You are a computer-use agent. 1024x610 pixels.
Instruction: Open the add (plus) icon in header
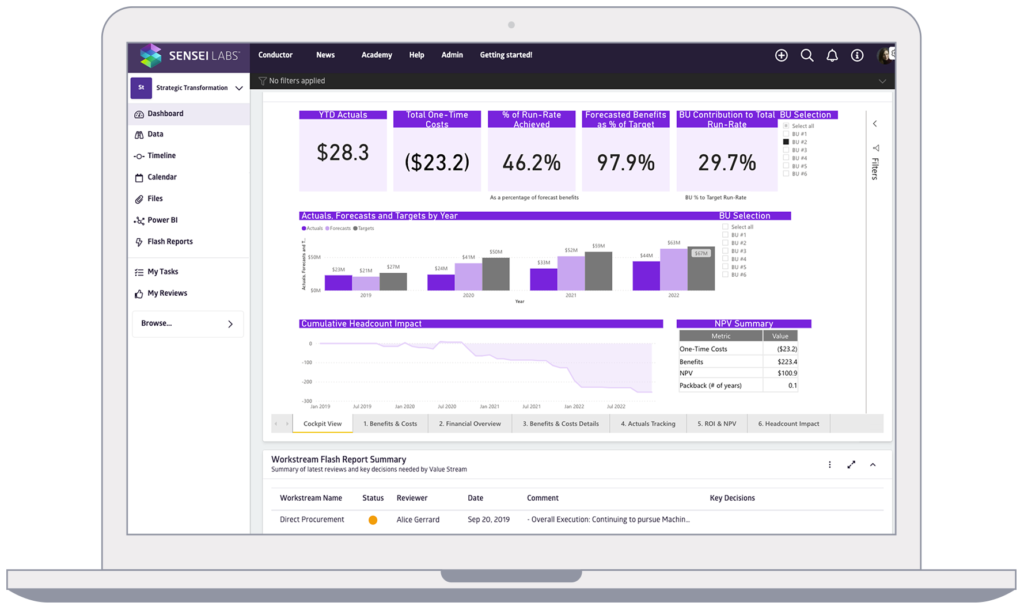pos(781,56)
